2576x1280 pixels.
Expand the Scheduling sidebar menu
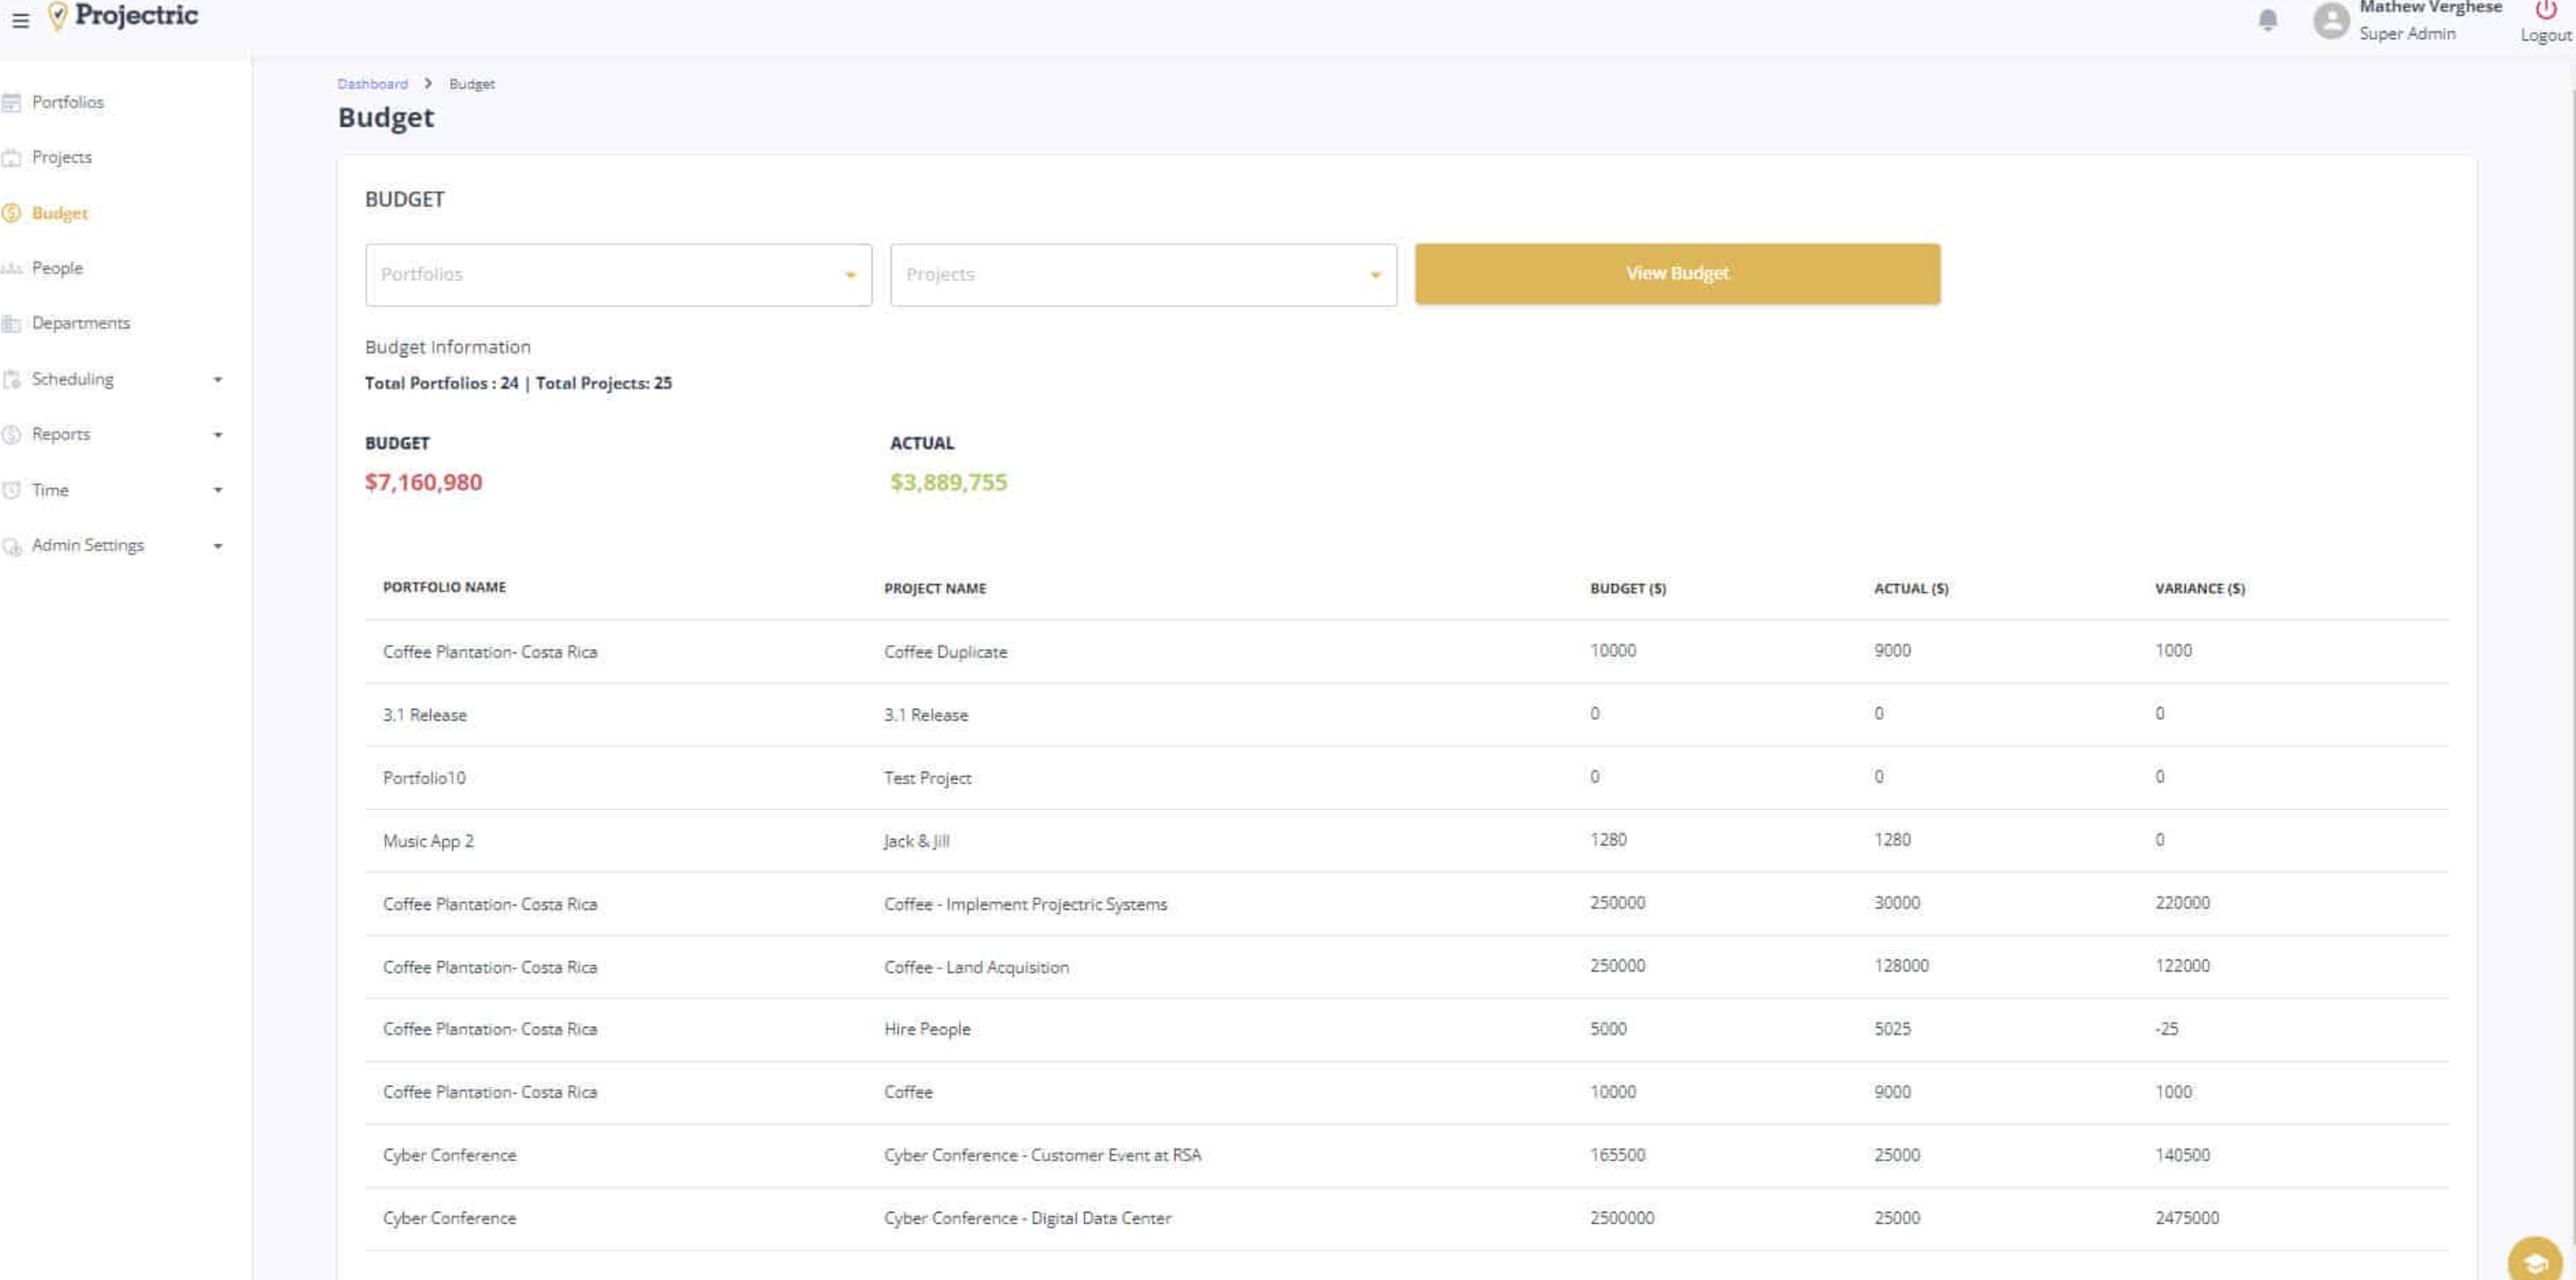click(x=217, y=379)
